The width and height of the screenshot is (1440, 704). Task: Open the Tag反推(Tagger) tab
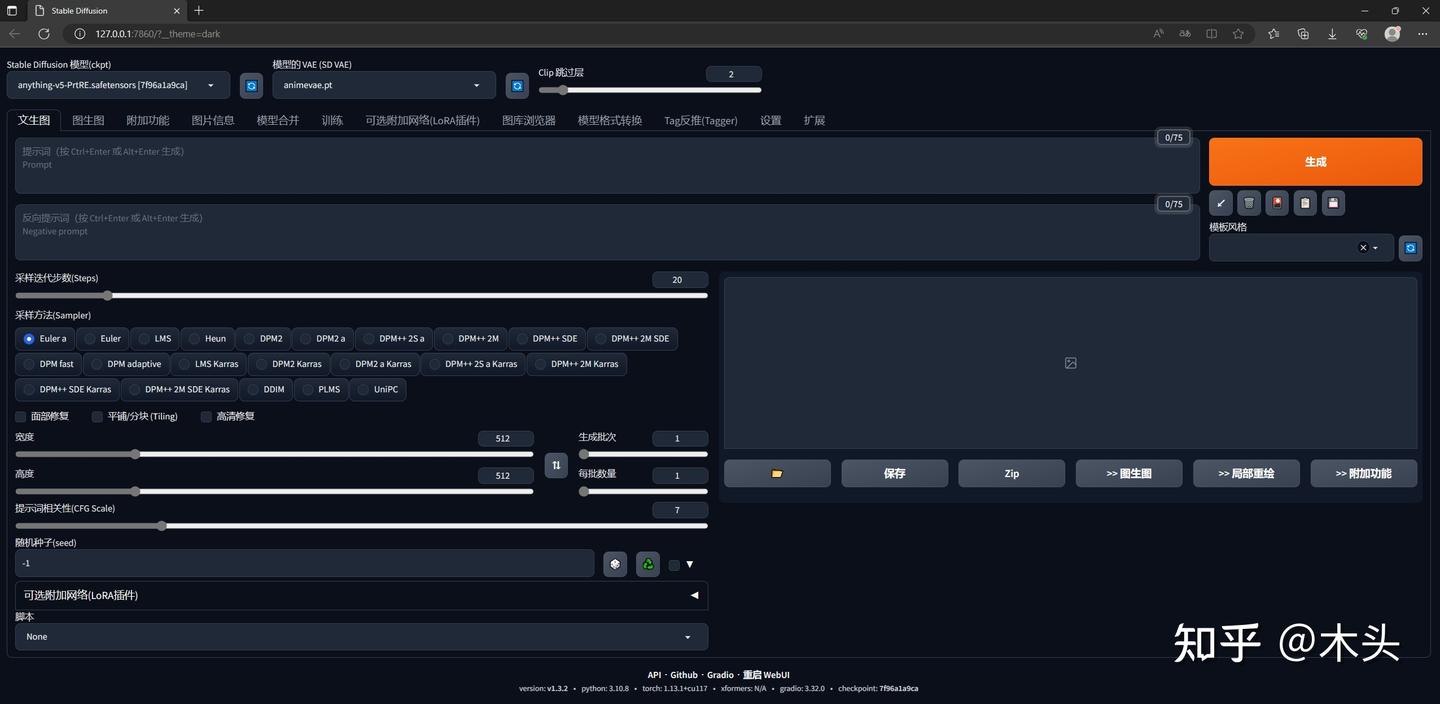(701, 120)
